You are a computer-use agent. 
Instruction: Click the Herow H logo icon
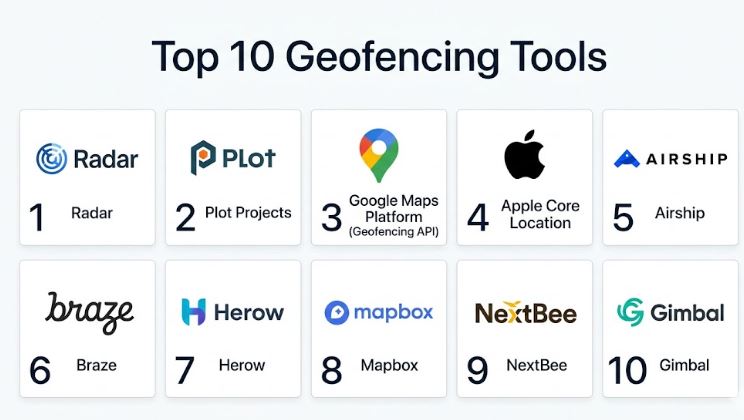(x=194, y=312)
